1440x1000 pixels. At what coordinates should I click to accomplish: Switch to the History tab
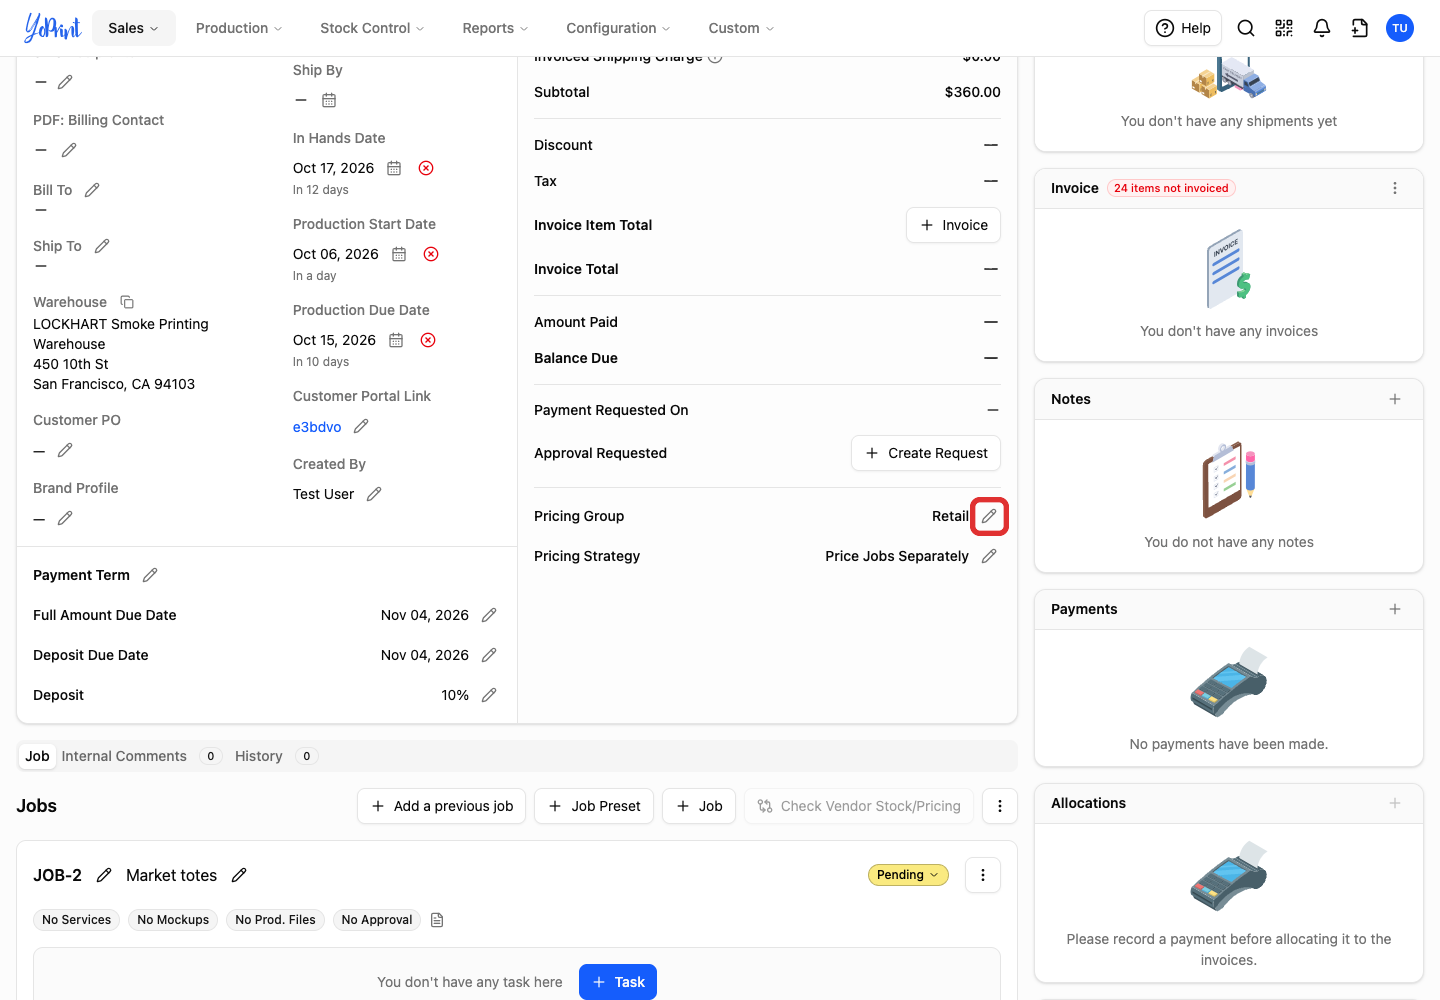(259, 756)
